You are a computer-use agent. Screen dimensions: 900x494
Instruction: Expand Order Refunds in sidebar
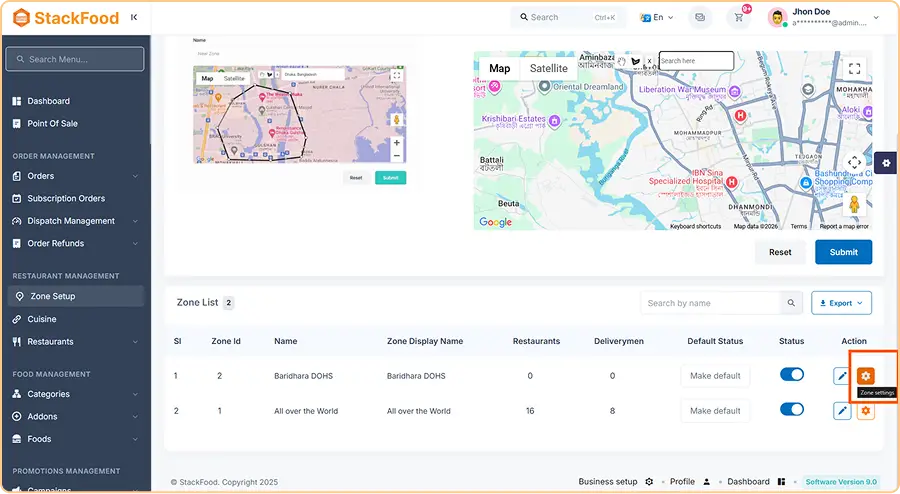coord(75,243)
